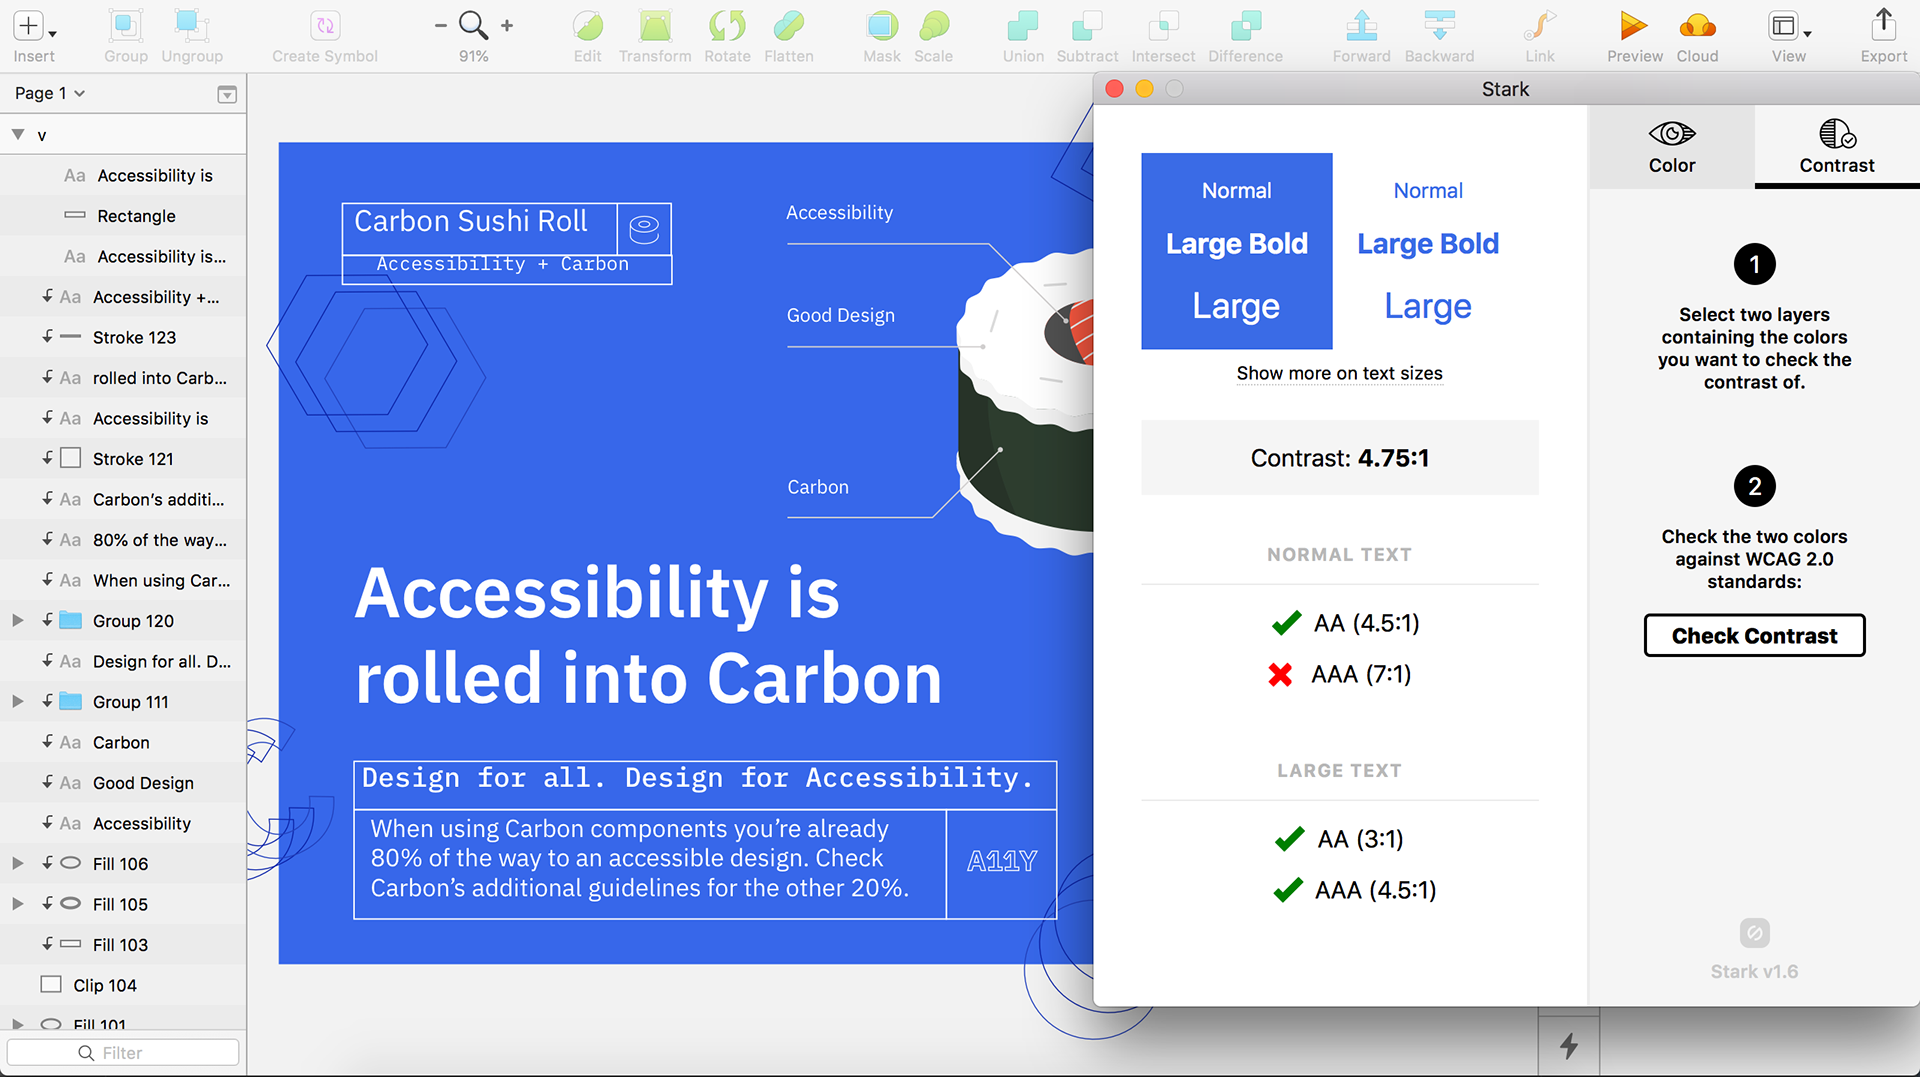1920x1077 pixels.
Task: Apply the Intersect boolean operation
Action: [1163, 27]
